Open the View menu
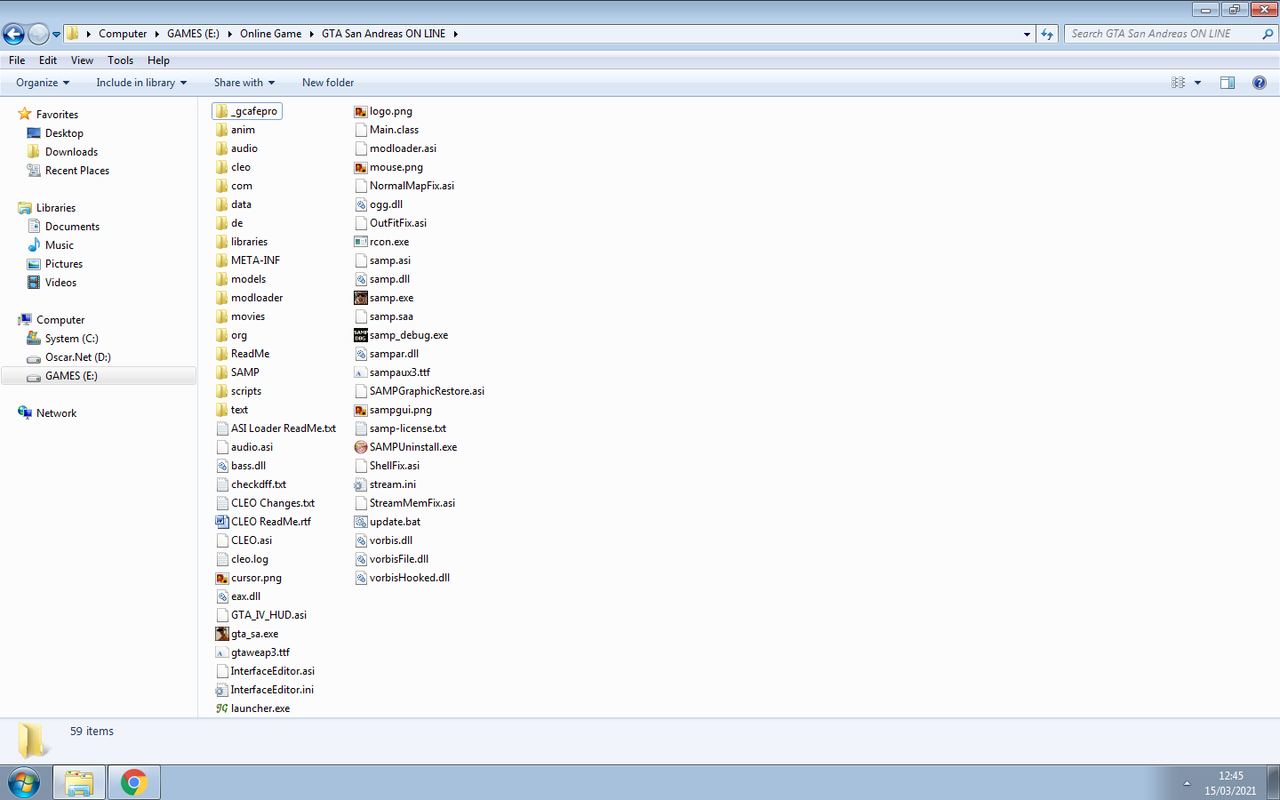Viewport: 1280px width, 800px height. [82, 60]
